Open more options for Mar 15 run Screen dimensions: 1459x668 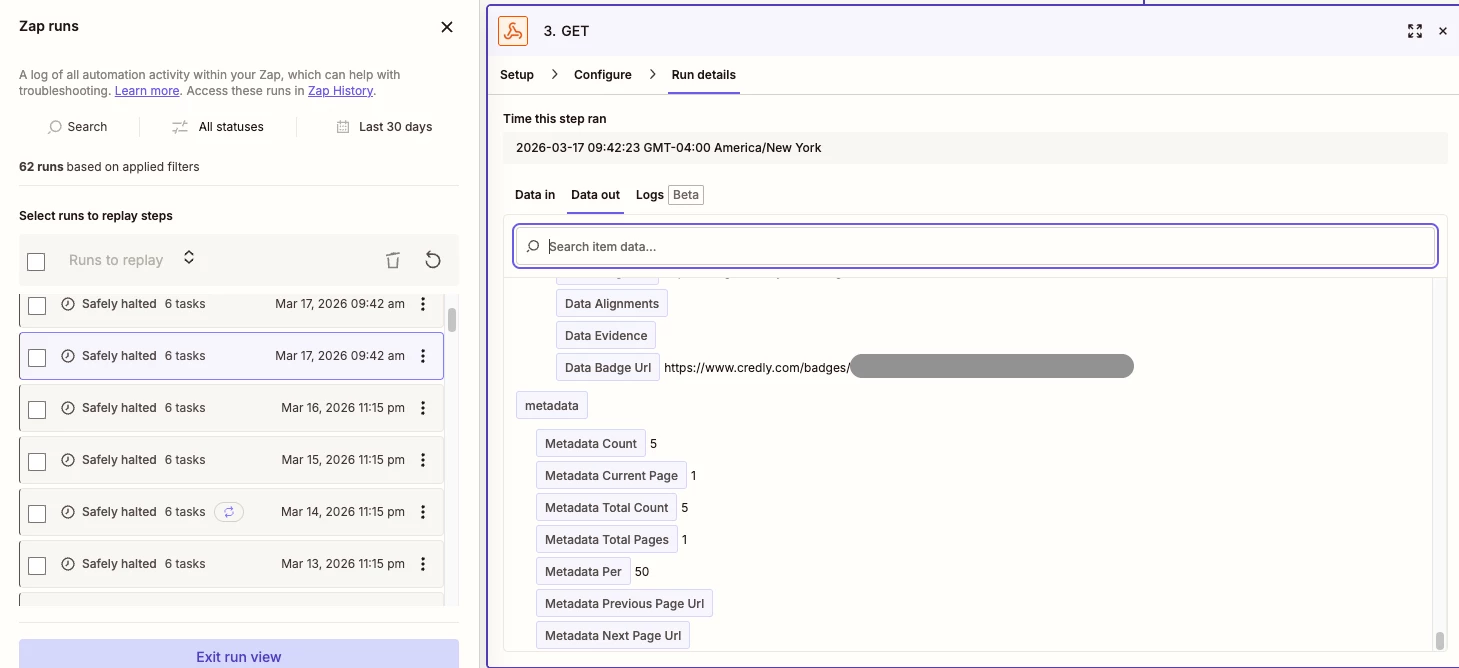point(423,460)
